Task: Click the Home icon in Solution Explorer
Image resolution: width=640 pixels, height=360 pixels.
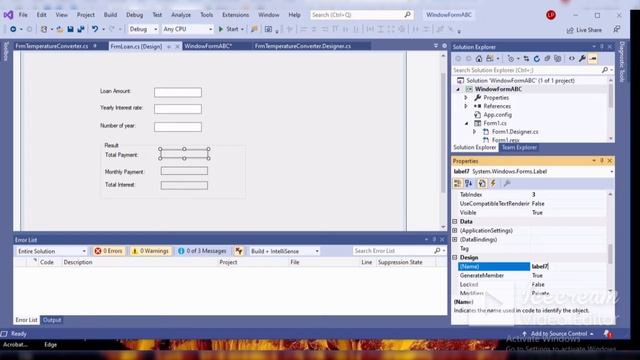Action: tap(479, 59)
